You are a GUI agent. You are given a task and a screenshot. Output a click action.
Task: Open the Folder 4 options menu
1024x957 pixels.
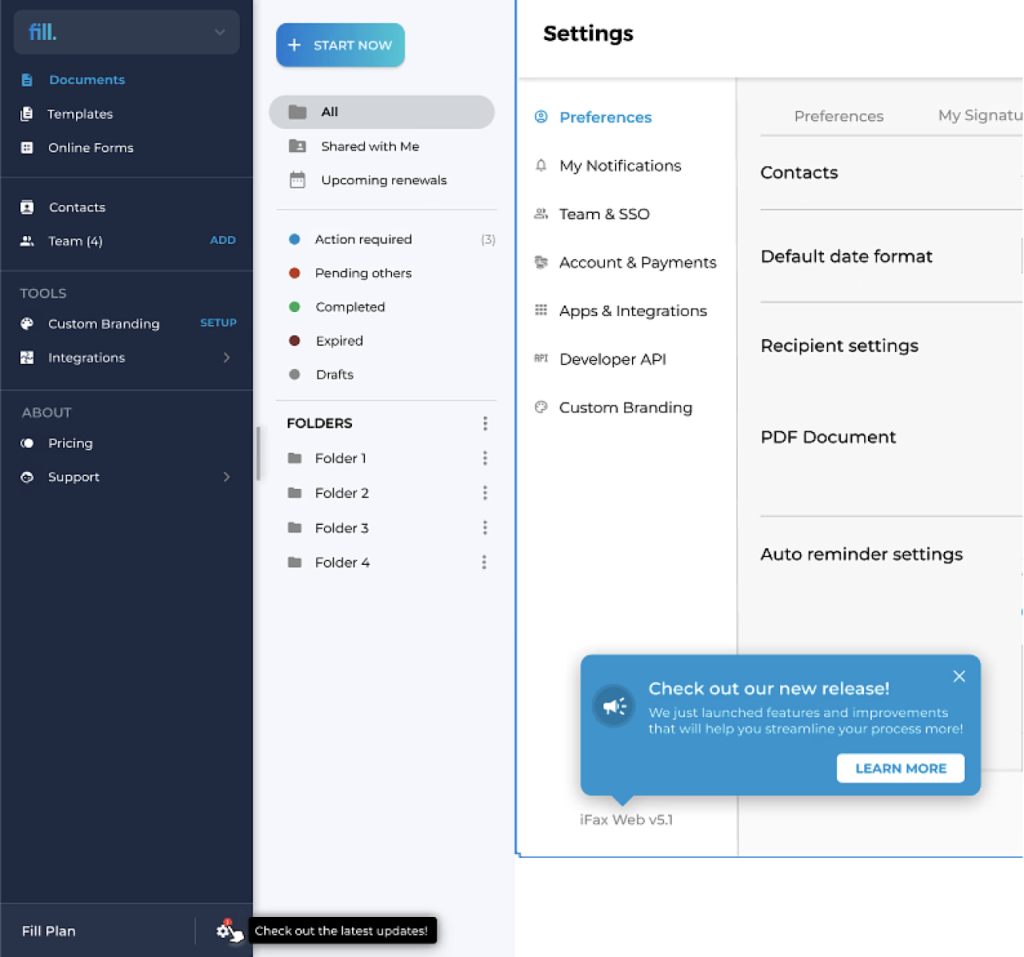point(484,562)
